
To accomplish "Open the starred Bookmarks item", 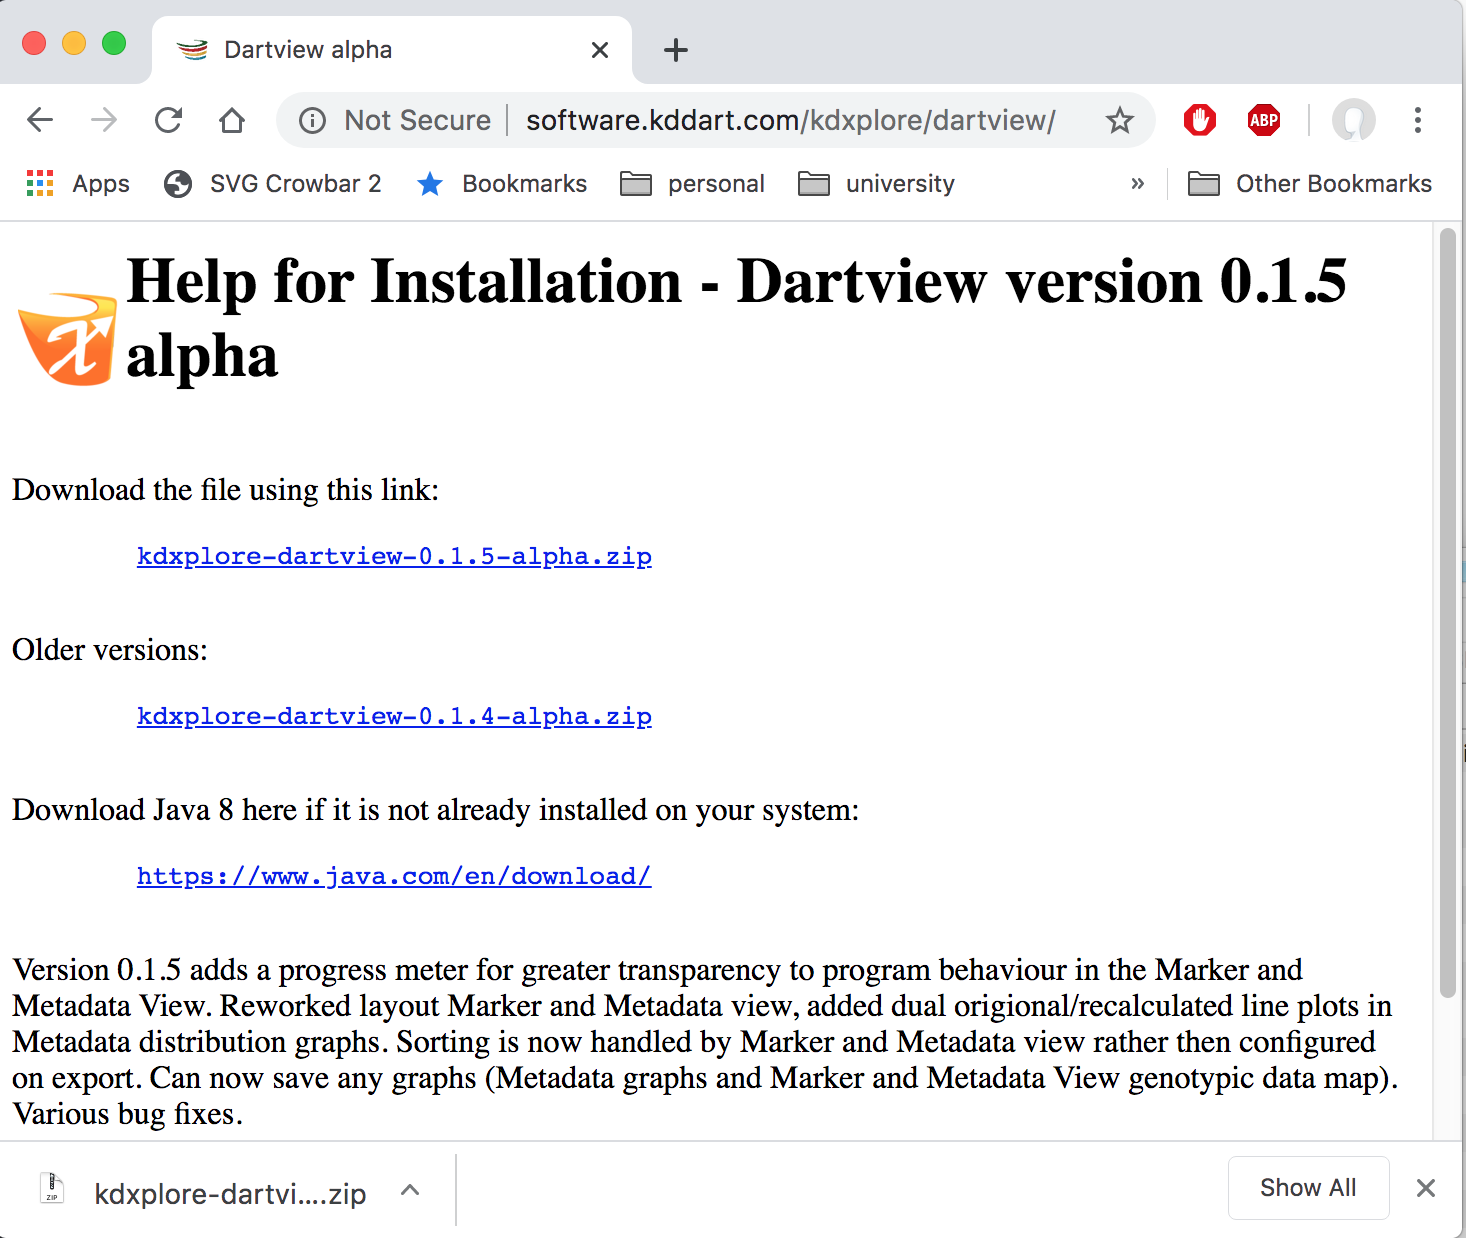I will coord(502,184).
